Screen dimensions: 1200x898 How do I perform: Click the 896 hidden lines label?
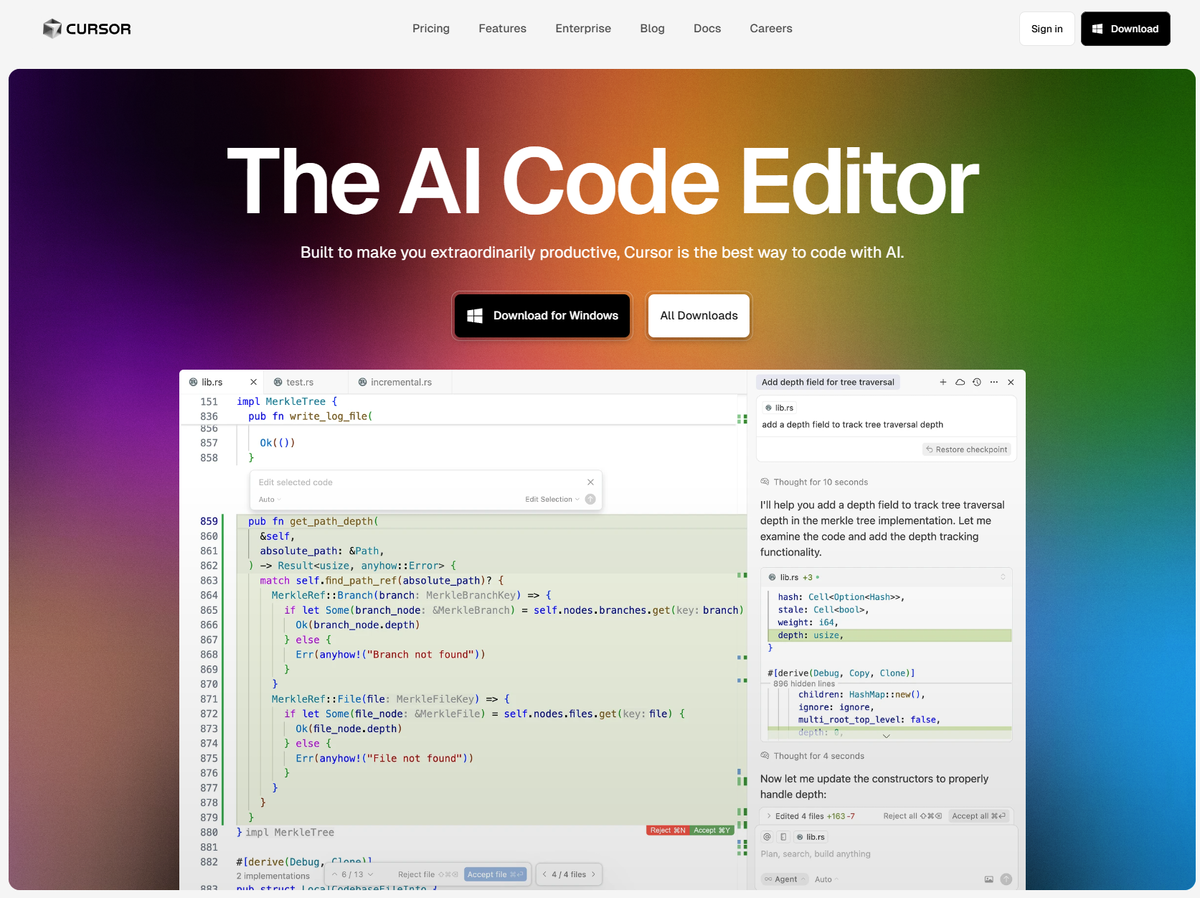coord(806,684)
